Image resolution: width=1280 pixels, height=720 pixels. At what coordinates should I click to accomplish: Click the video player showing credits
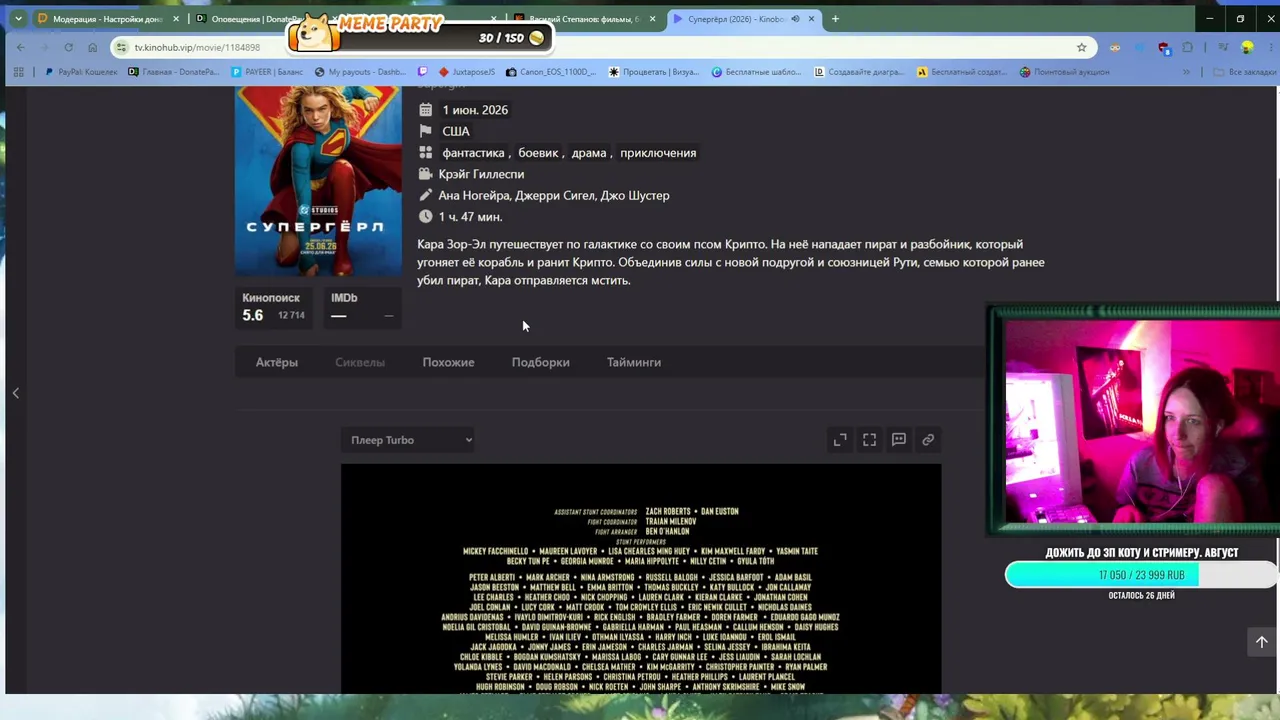641,579
